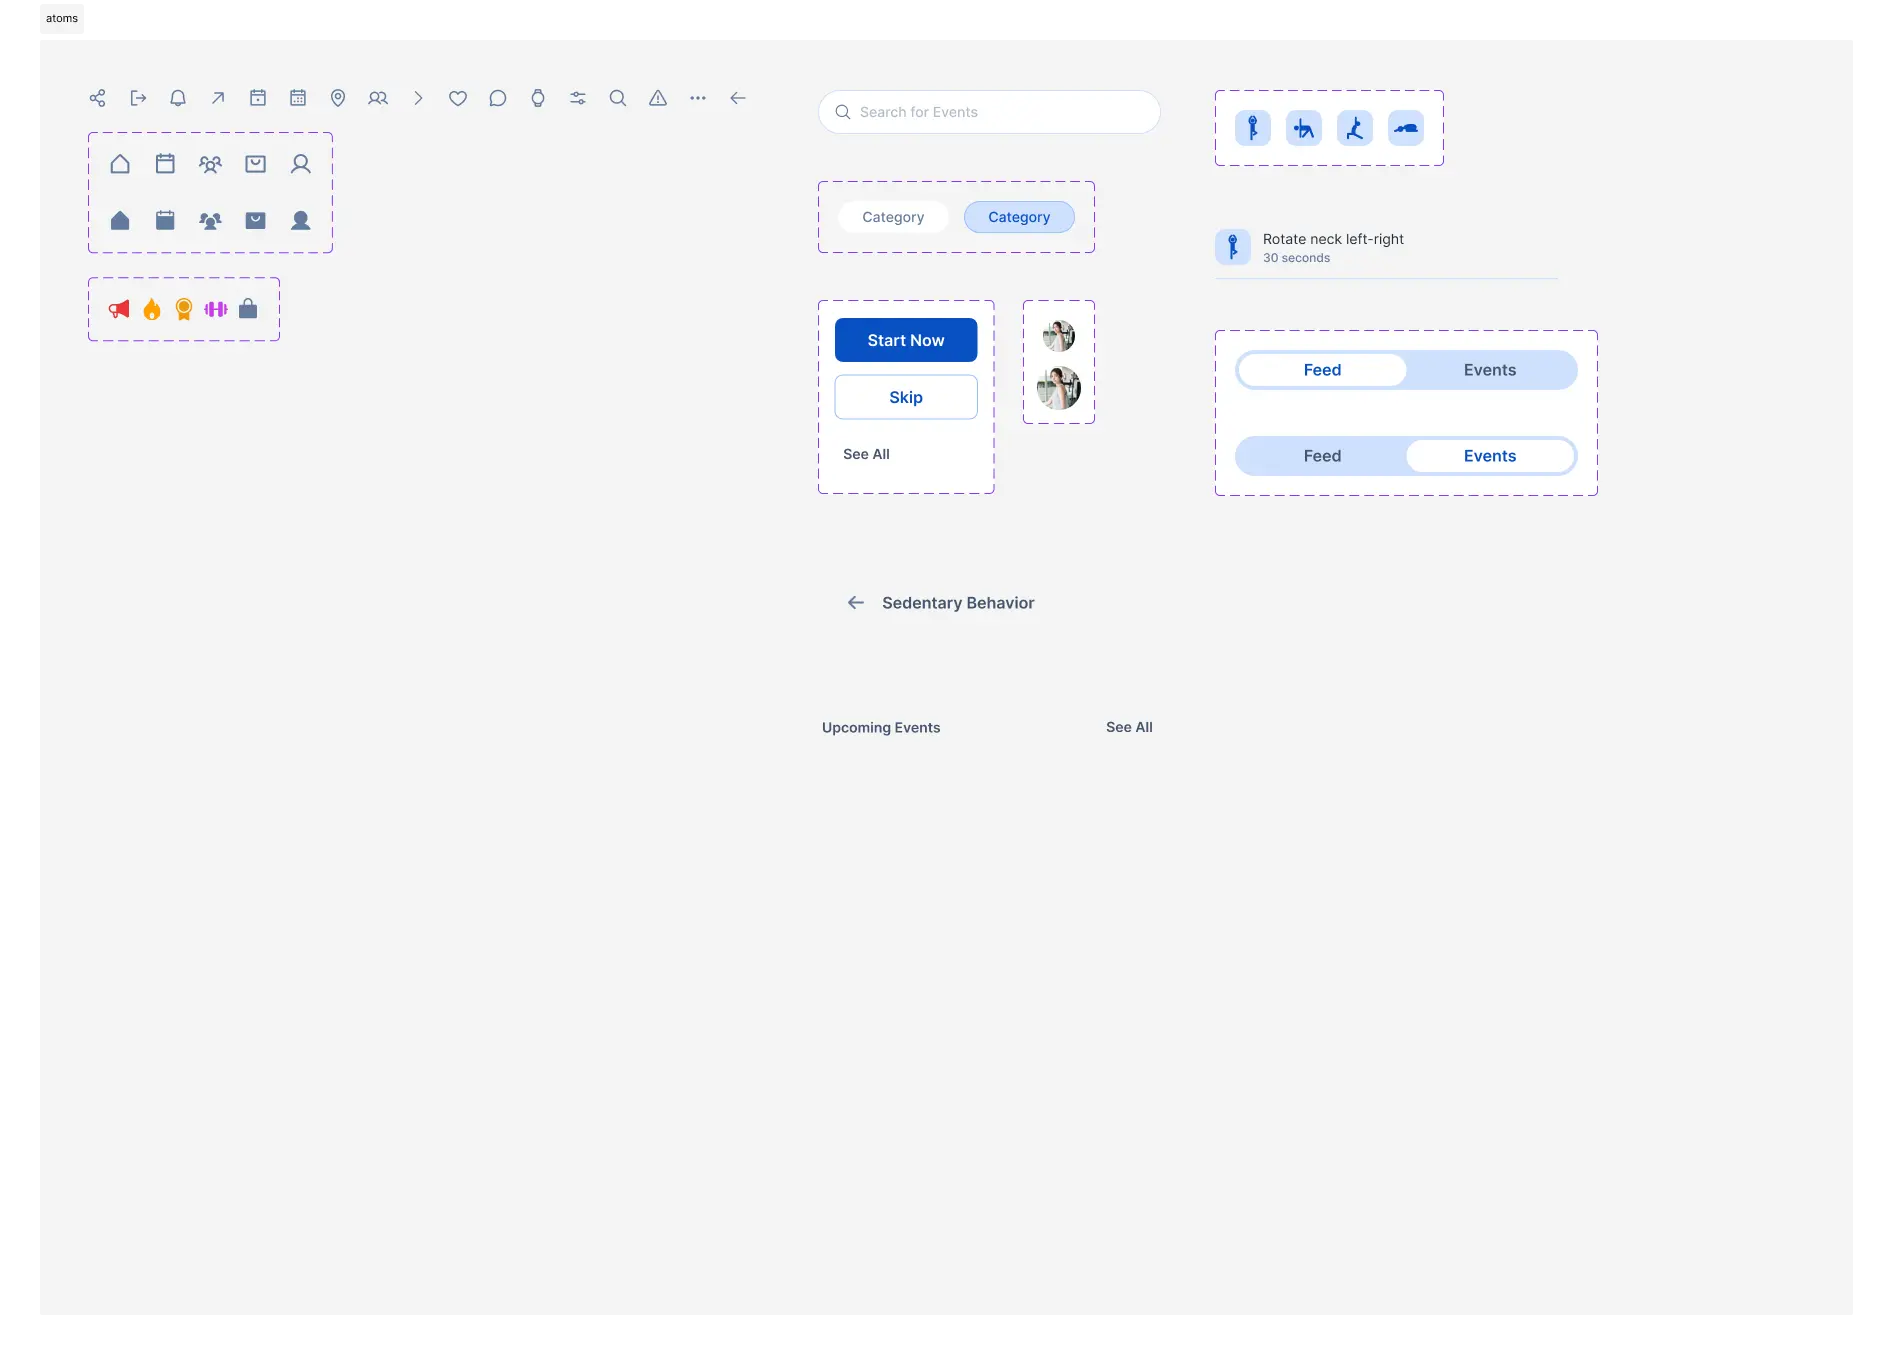Select the outlined home nav icon
1893x1355 pixels.
(120, 164)
